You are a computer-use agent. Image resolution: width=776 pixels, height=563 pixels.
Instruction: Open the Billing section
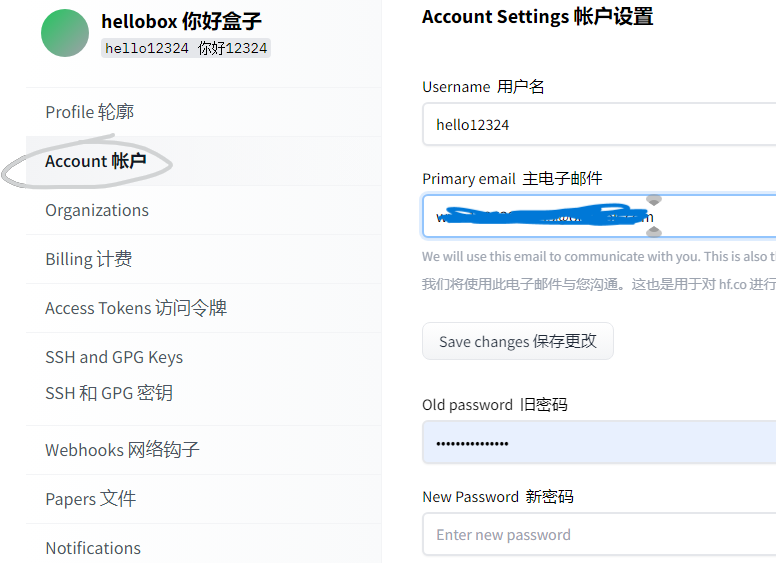click(88, 259)
